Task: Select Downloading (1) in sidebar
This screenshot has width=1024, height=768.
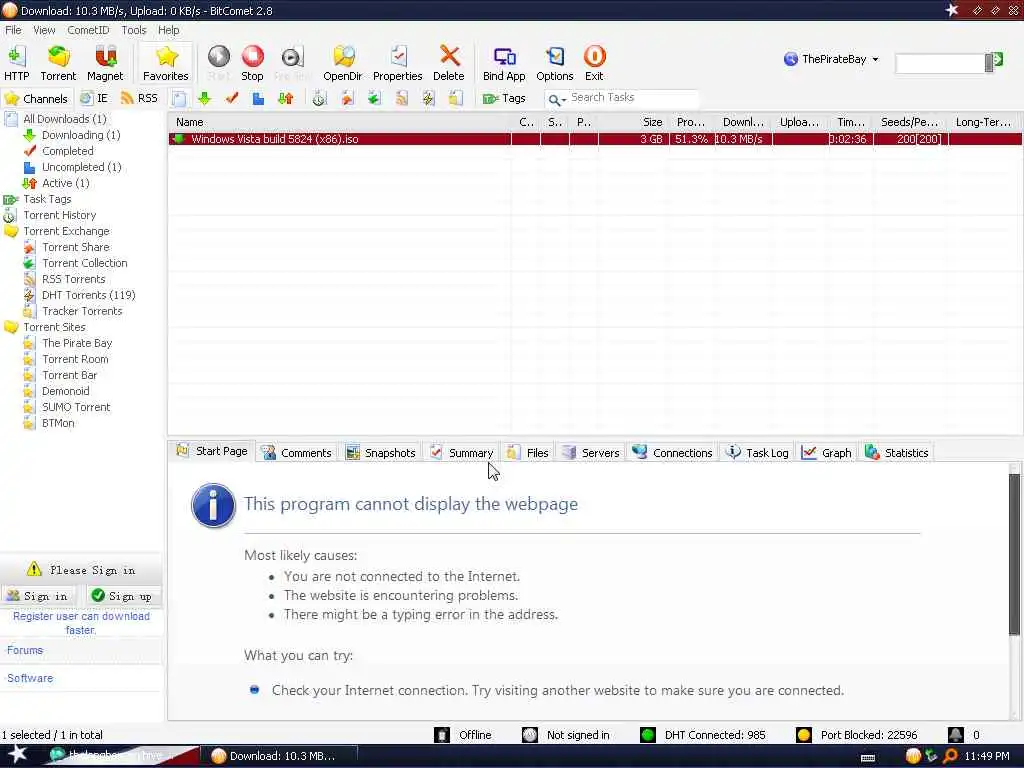Action: [81, 135]
